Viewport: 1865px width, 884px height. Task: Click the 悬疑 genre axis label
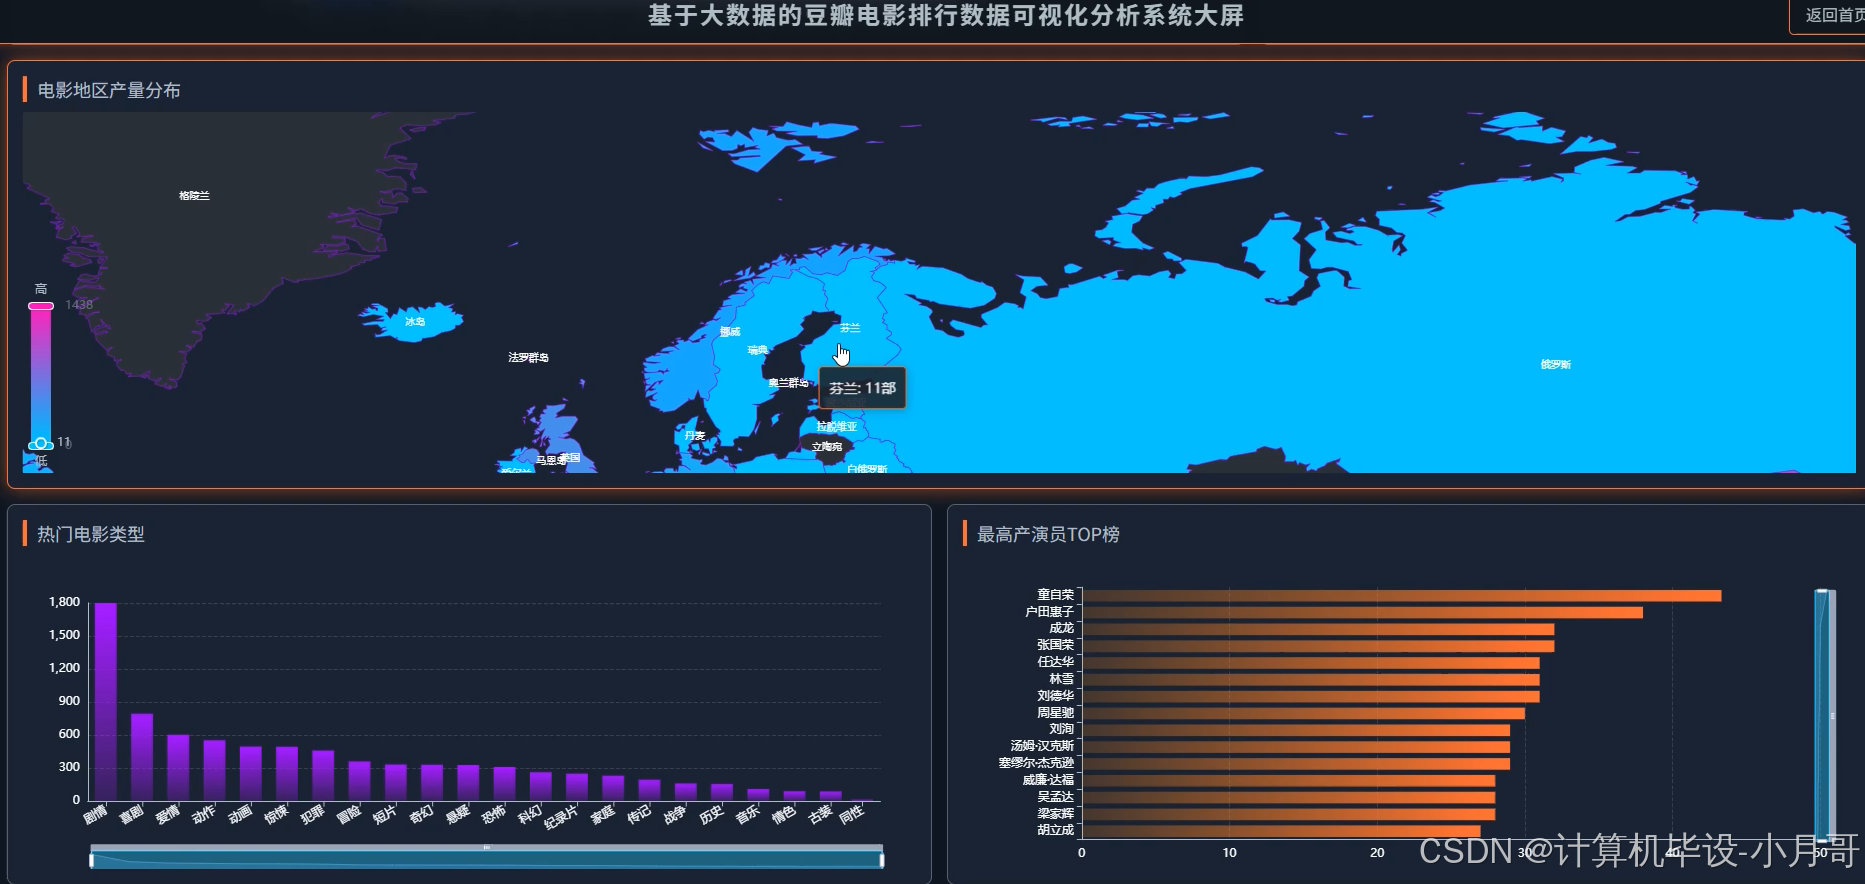click(457, 814)
